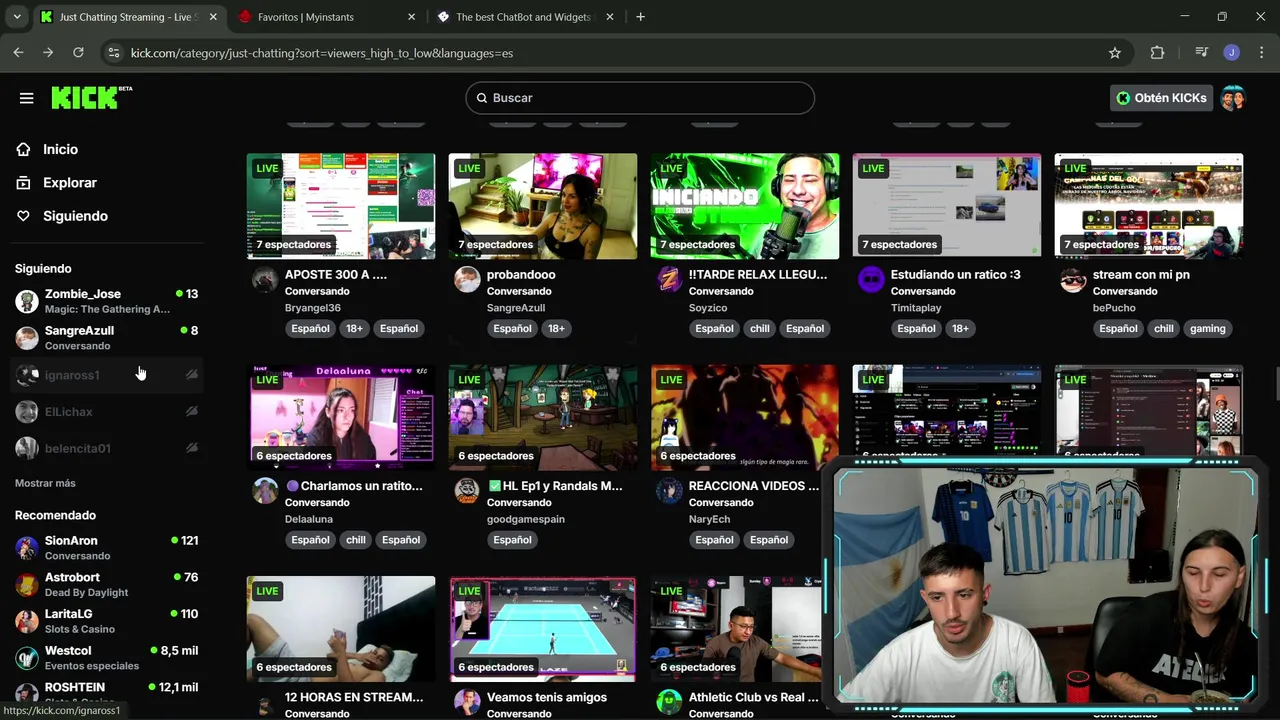Open Siguiendo in sidebar
Image resolution: width=1280 pixels, height=720 pixels.
point(75,216)
